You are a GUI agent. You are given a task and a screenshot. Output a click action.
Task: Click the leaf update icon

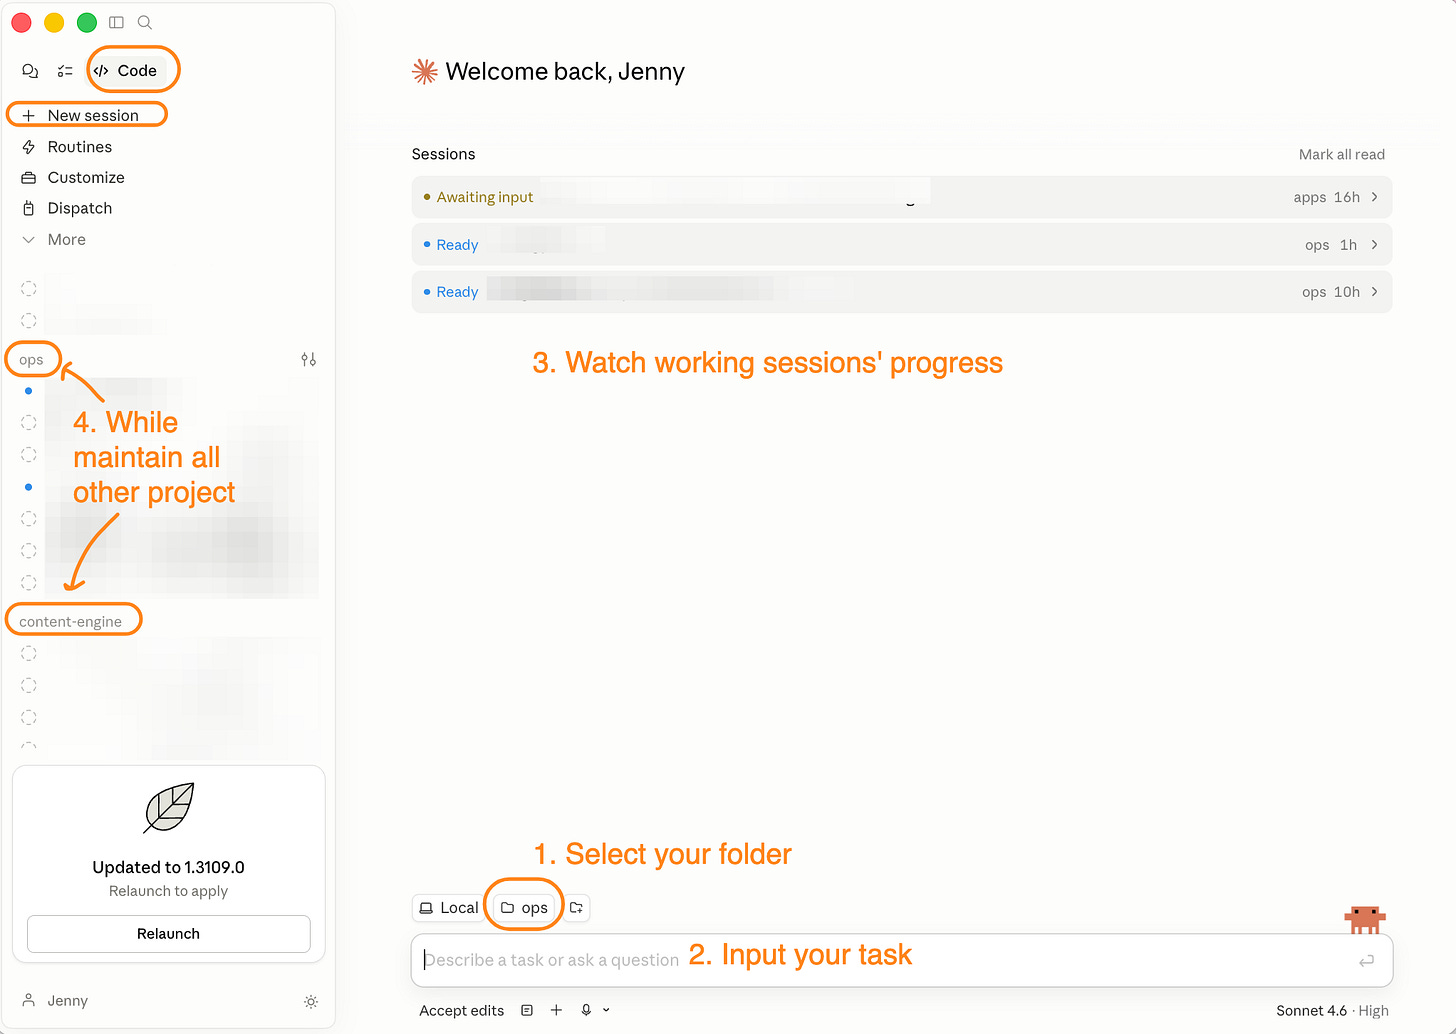click(x=169, y=808)
